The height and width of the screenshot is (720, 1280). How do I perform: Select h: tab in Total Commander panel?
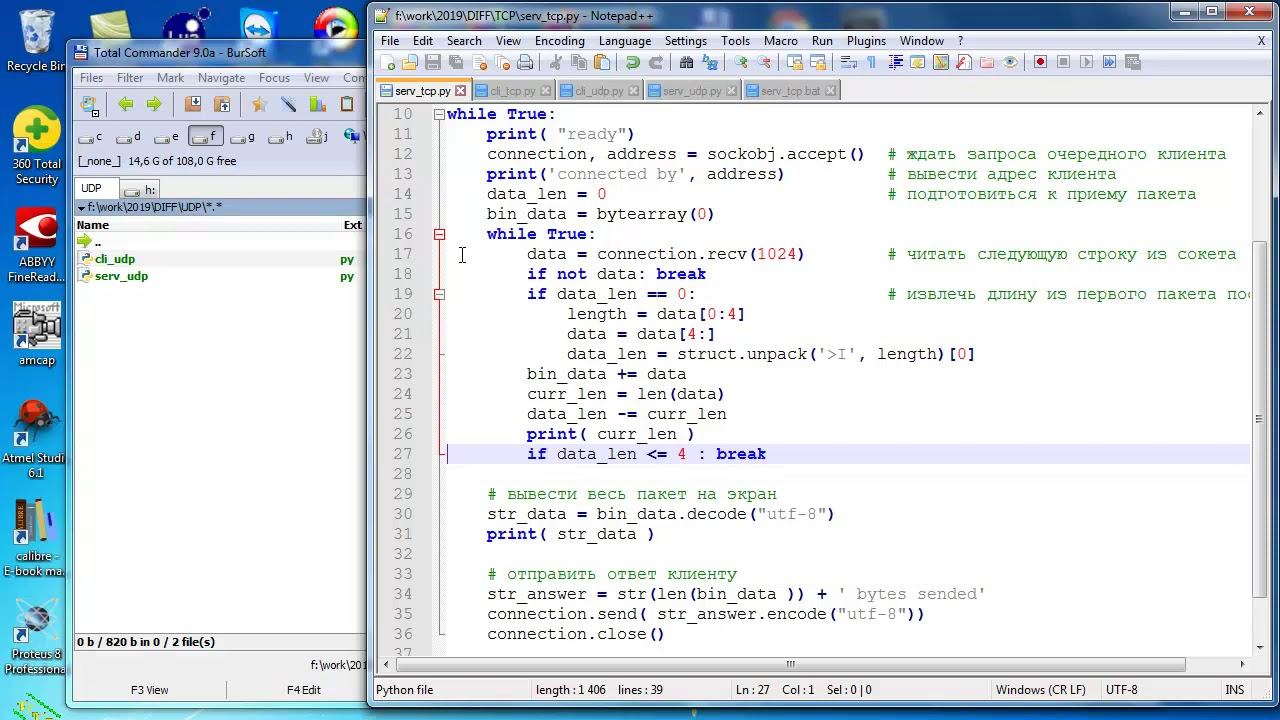click(140, 189)
